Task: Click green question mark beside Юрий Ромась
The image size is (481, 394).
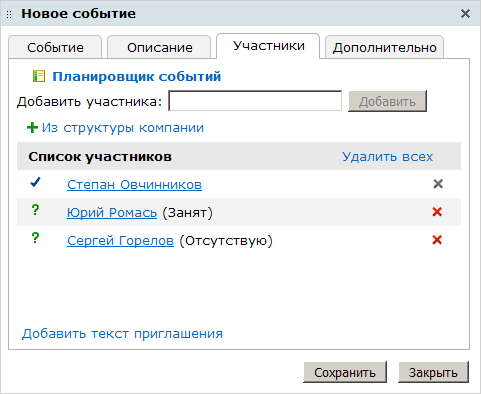Action: coord(35,210)
